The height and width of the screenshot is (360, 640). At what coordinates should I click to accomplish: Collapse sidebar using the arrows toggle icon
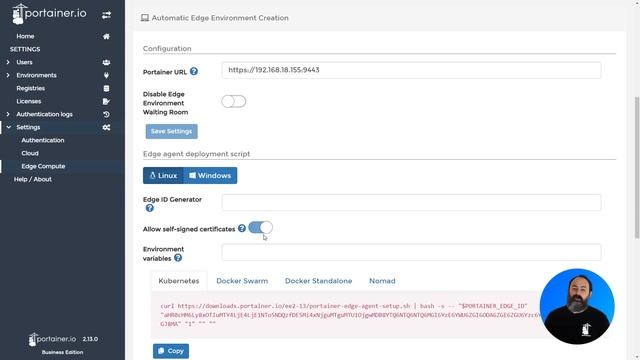click(106, 15)
